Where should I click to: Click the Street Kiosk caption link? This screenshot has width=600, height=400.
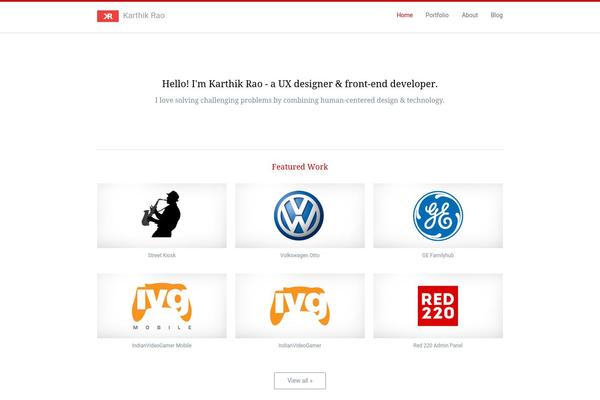162,255
